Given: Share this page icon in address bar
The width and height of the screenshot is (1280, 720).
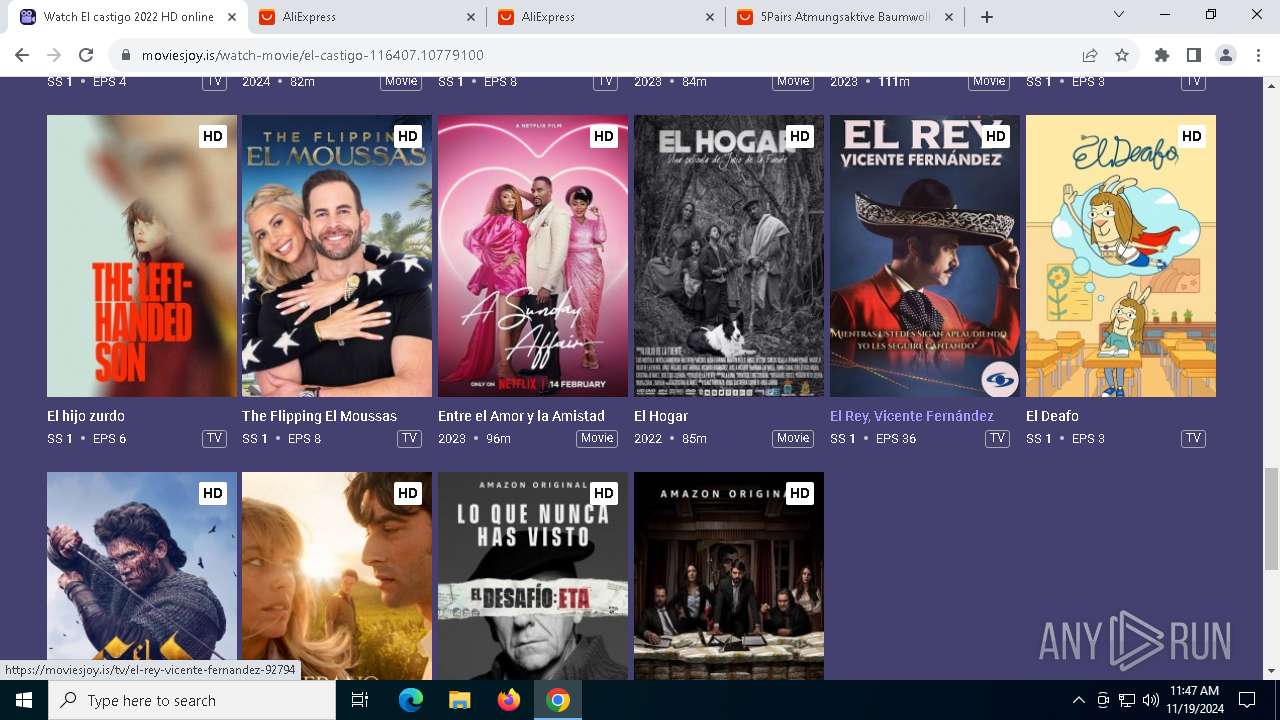Looking at the screenshot, I should point(1090,55).
